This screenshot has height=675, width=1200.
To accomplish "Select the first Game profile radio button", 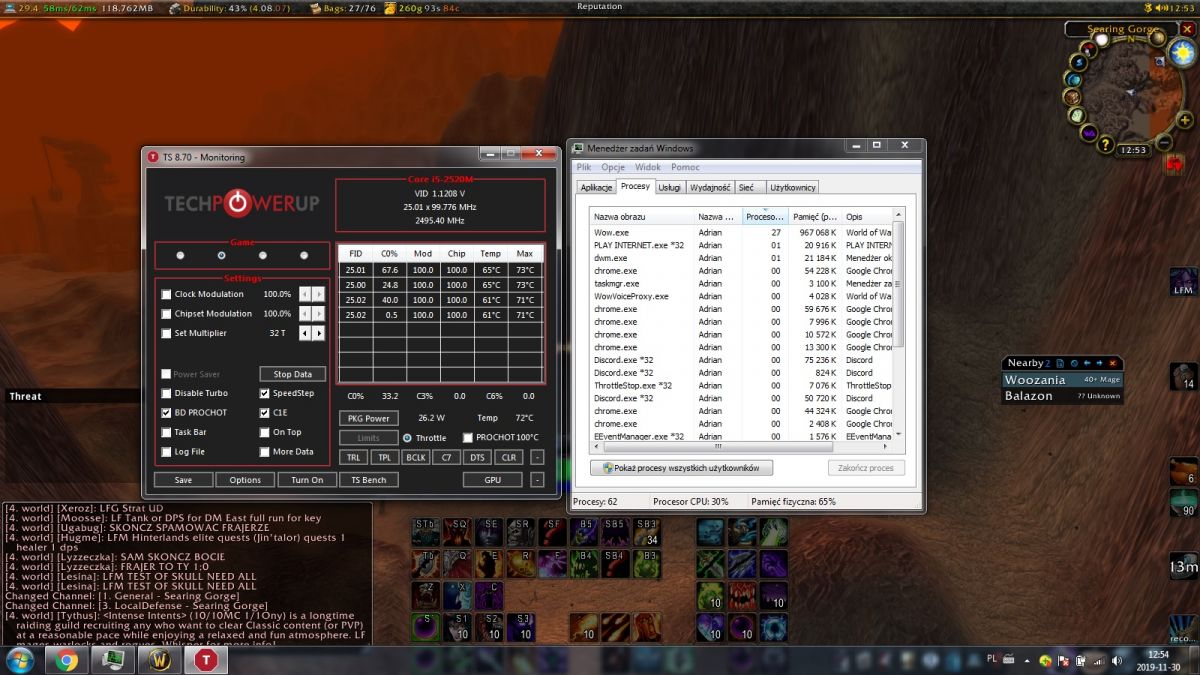I will point(180,255).
